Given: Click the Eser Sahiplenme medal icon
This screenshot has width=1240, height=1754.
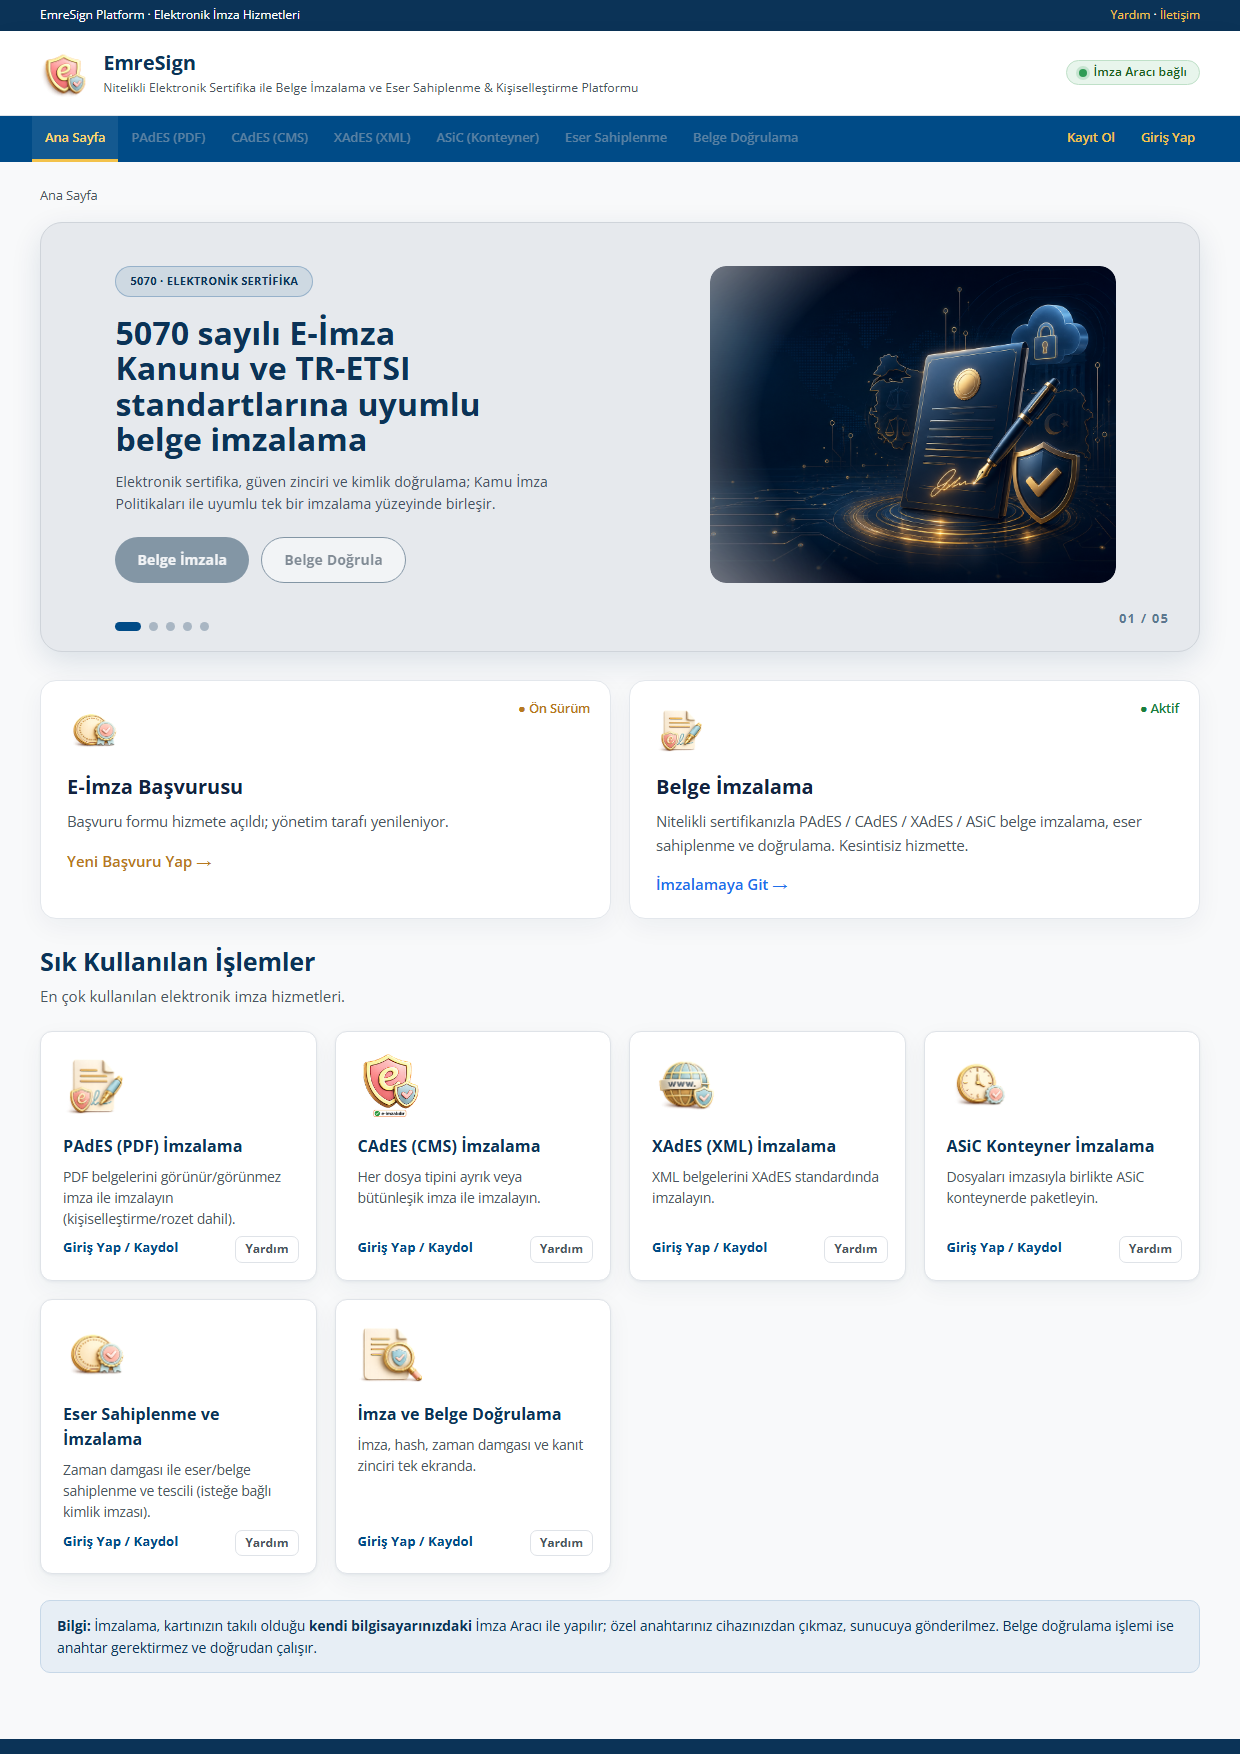Looking at the screenshot, I should pyautogui.click(x=96, y=1354).
